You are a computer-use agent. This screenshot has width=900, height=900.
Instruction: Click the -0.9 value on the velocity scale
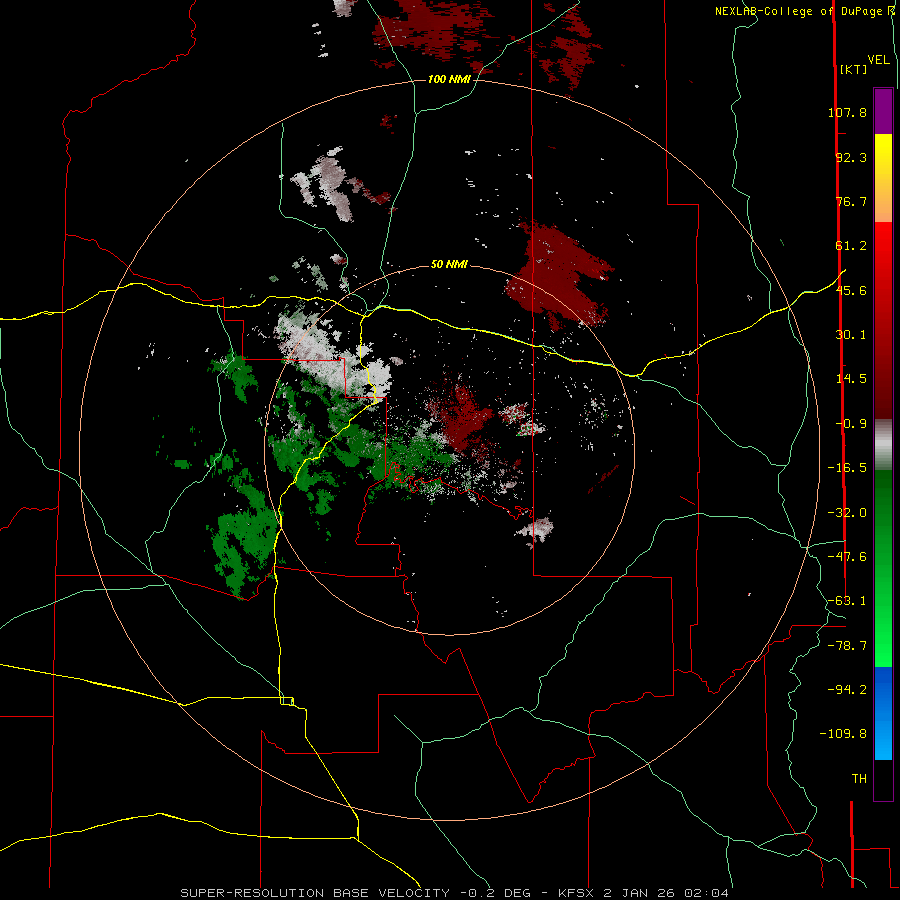(x=851, y=424)
